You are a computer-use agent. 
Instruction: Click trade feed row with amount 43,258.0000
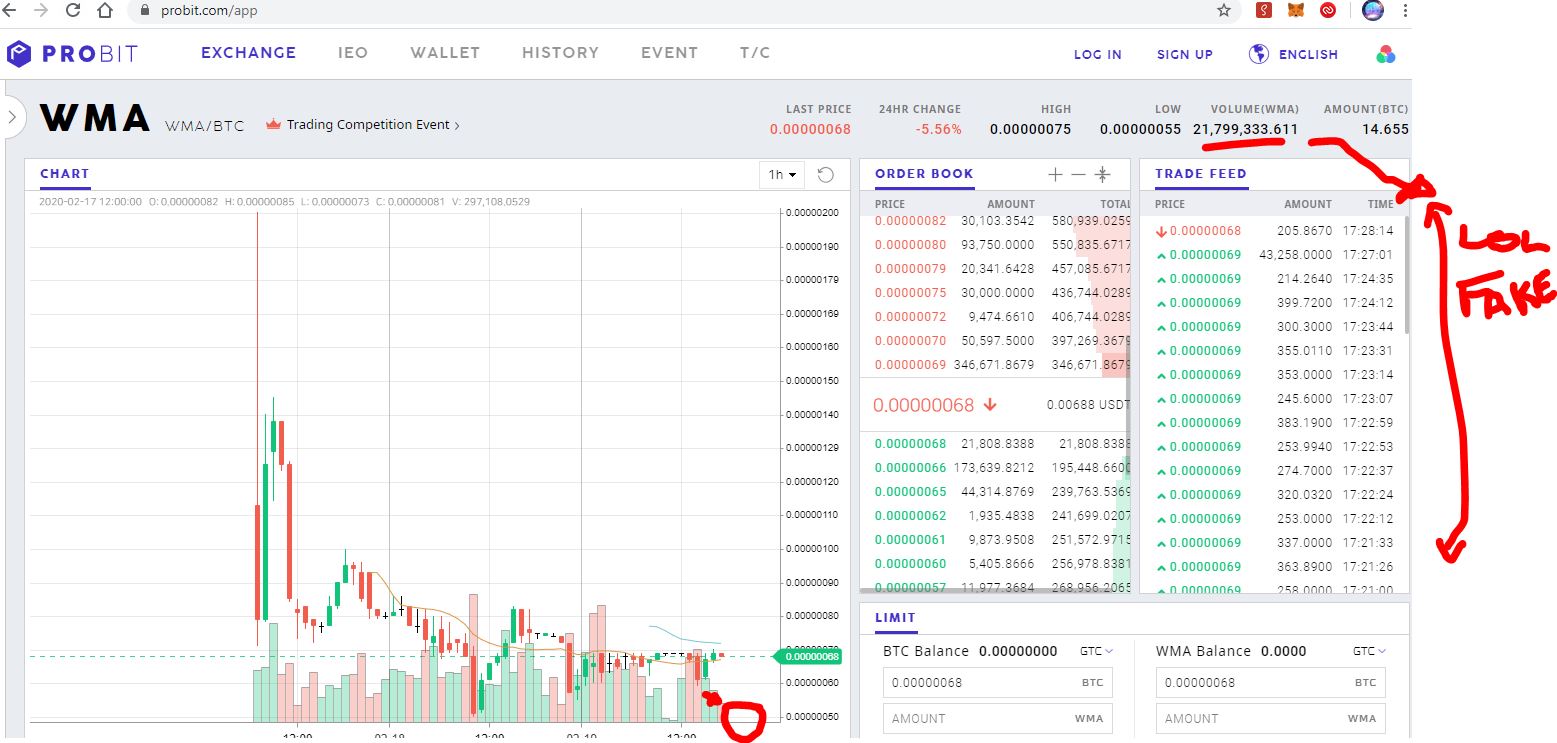click(x=1273, y=255)
